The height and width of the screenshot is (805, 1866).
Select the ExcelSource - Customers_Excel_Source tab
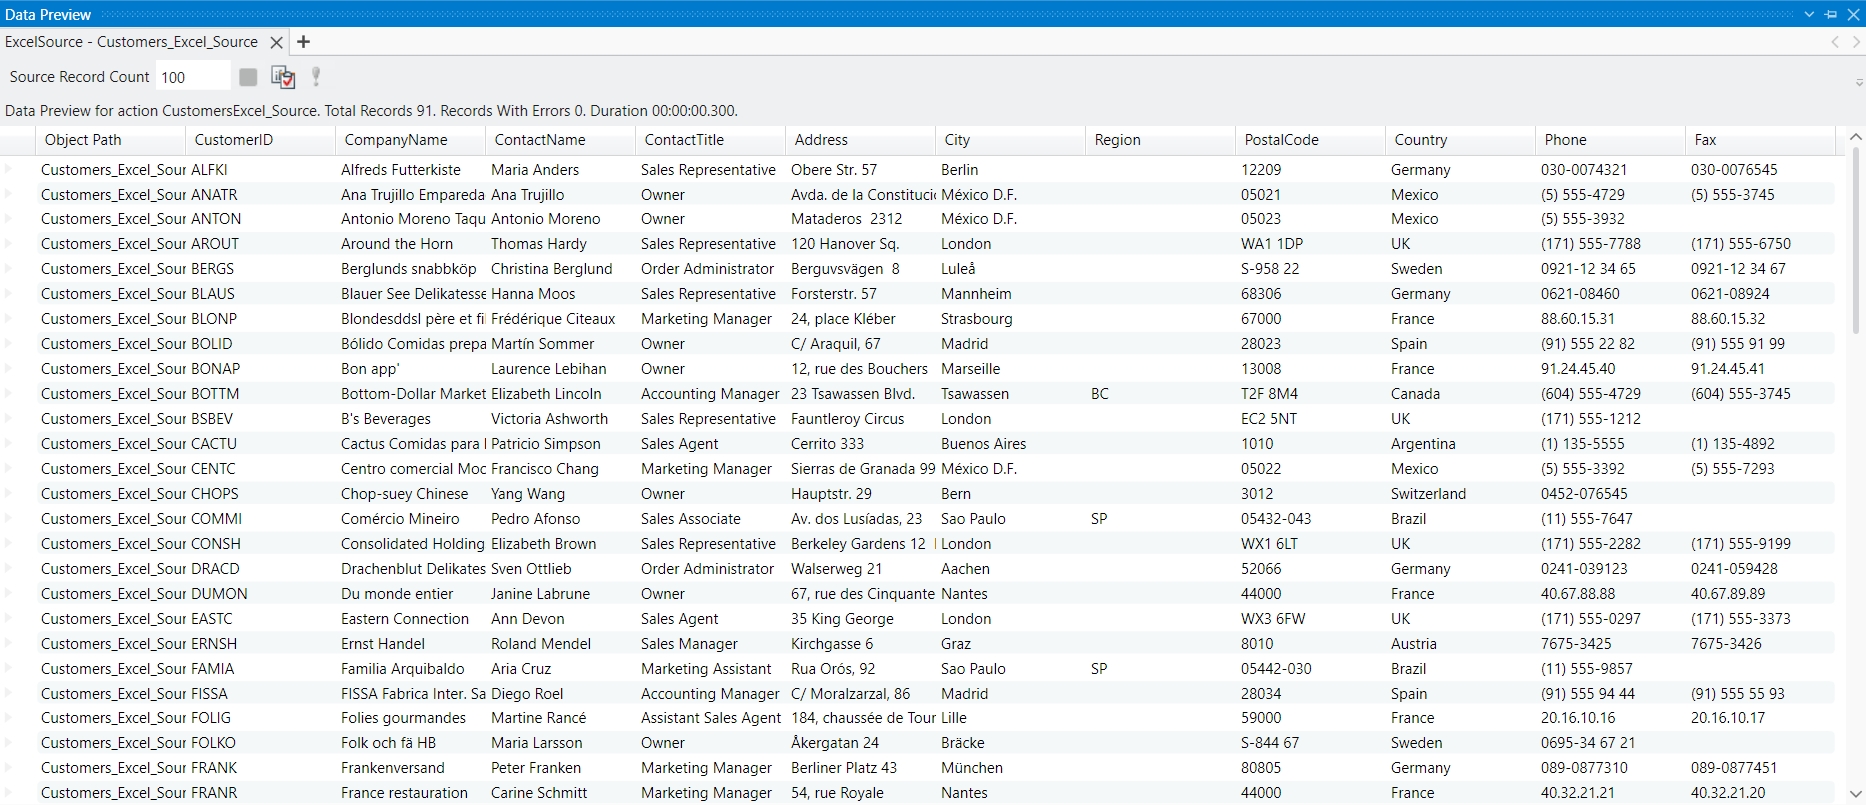point(131,42)
